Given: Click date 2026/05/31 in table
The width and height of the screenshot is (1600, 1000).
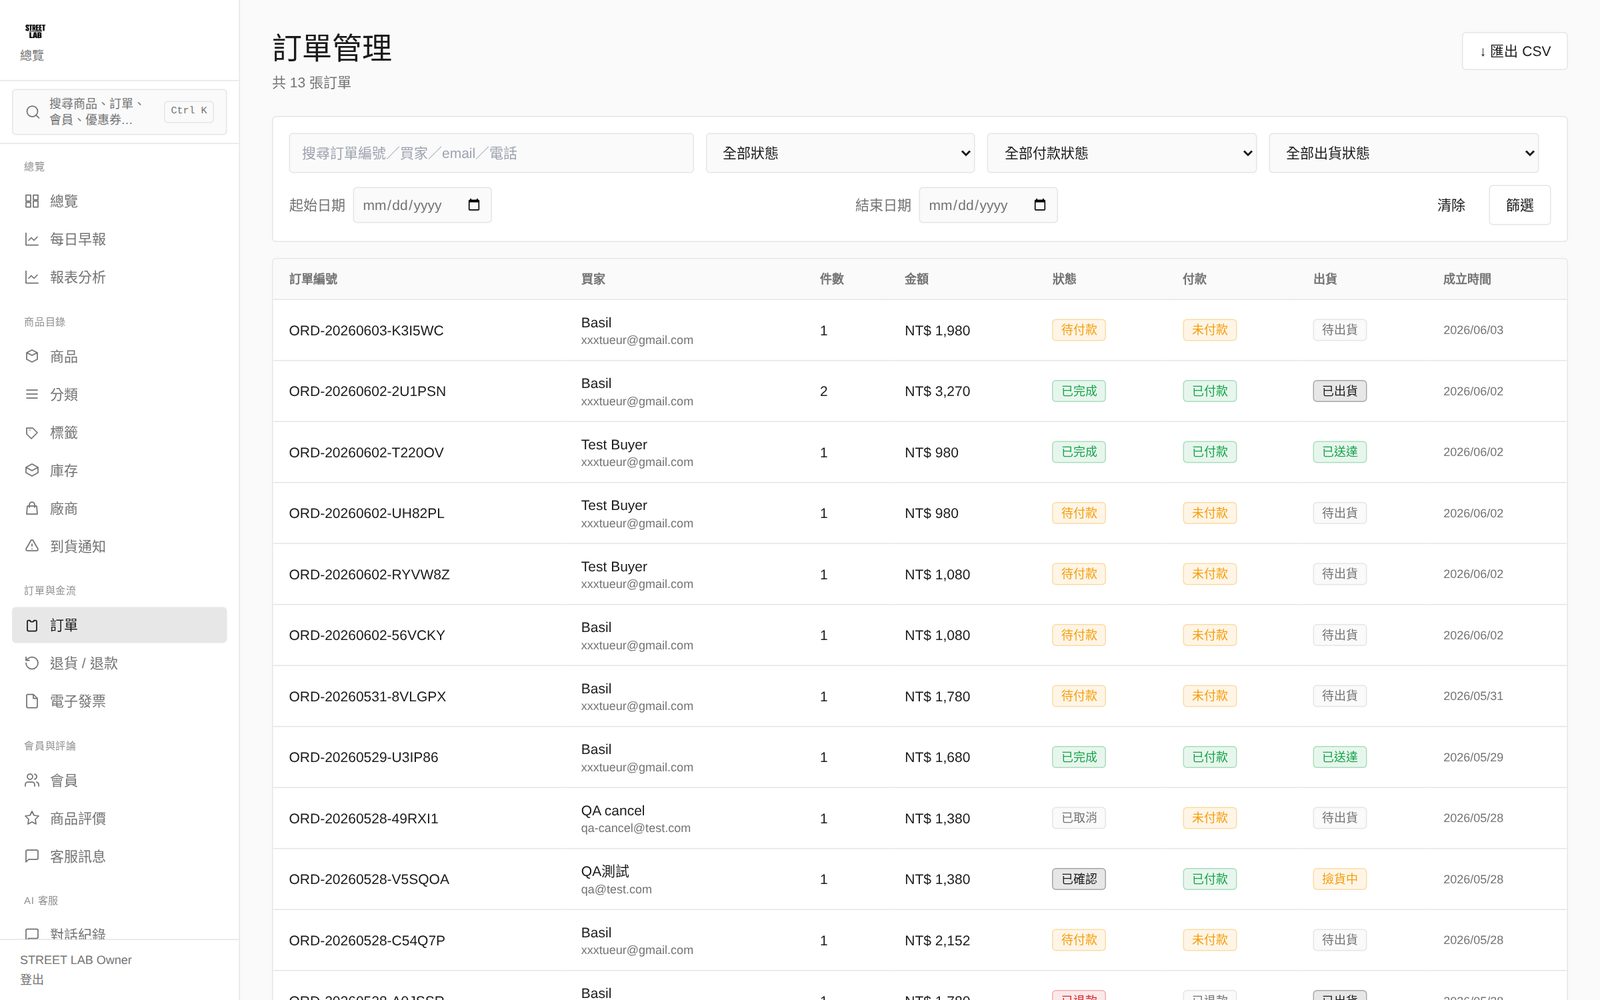Looking at the screenshot, I should [x=1473, y=696].
